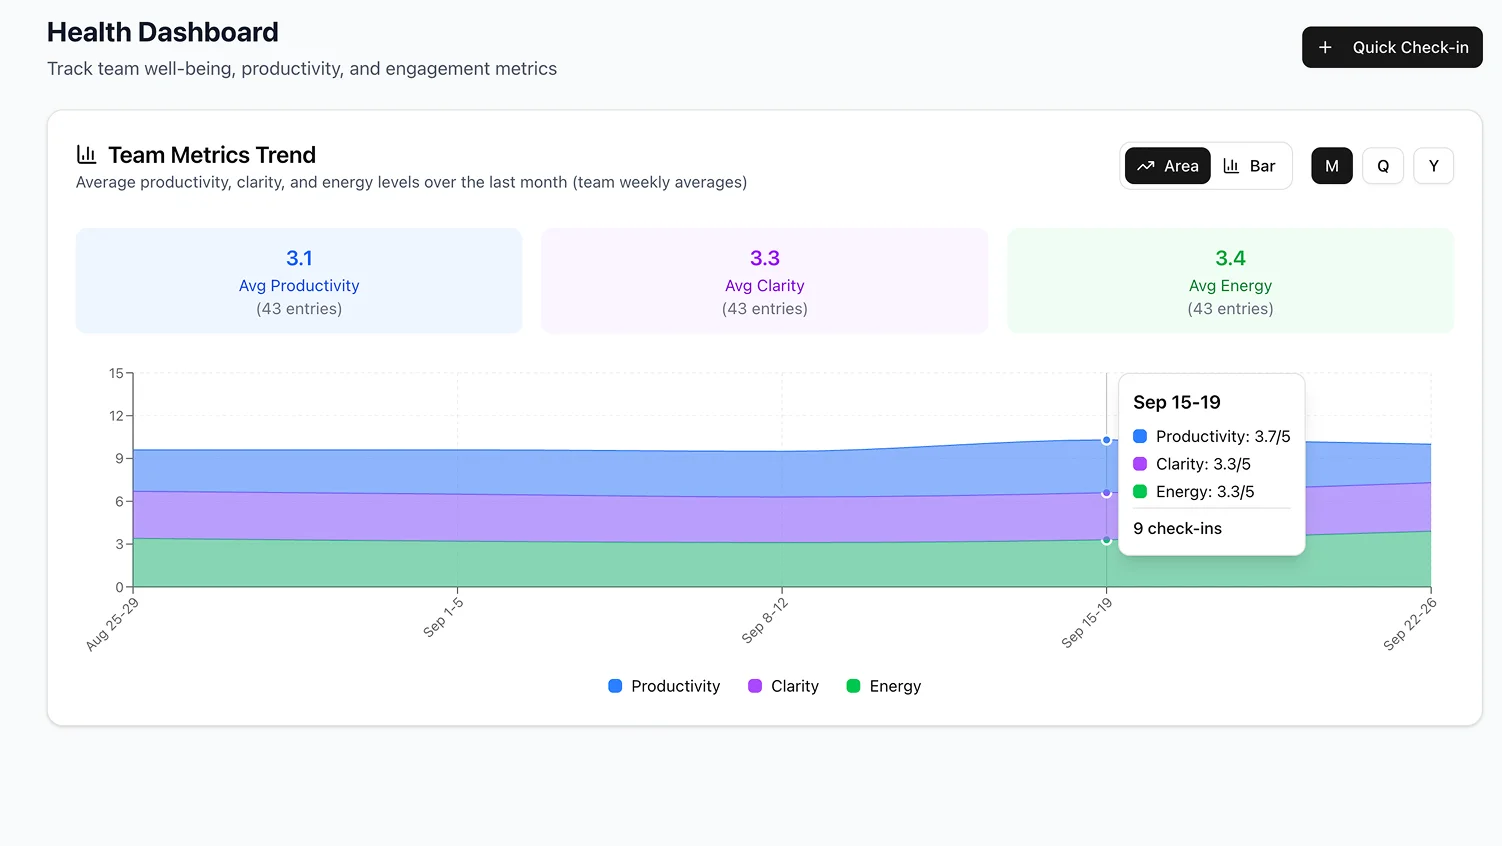Switch to the Q quarterly view

point(1382,166)
